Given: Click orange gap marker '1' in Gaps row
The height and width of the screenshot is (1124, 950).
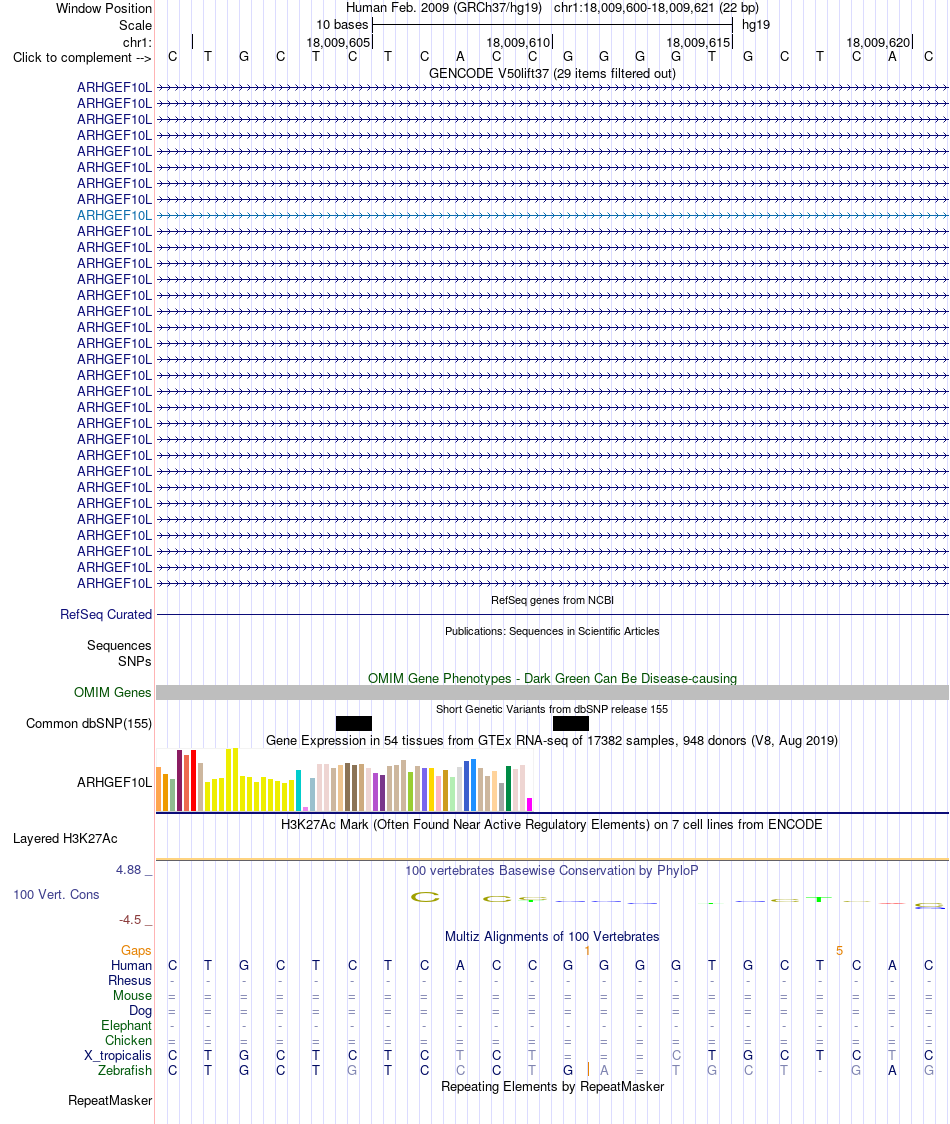Looking at the screenshot, I should click(587, 951).
